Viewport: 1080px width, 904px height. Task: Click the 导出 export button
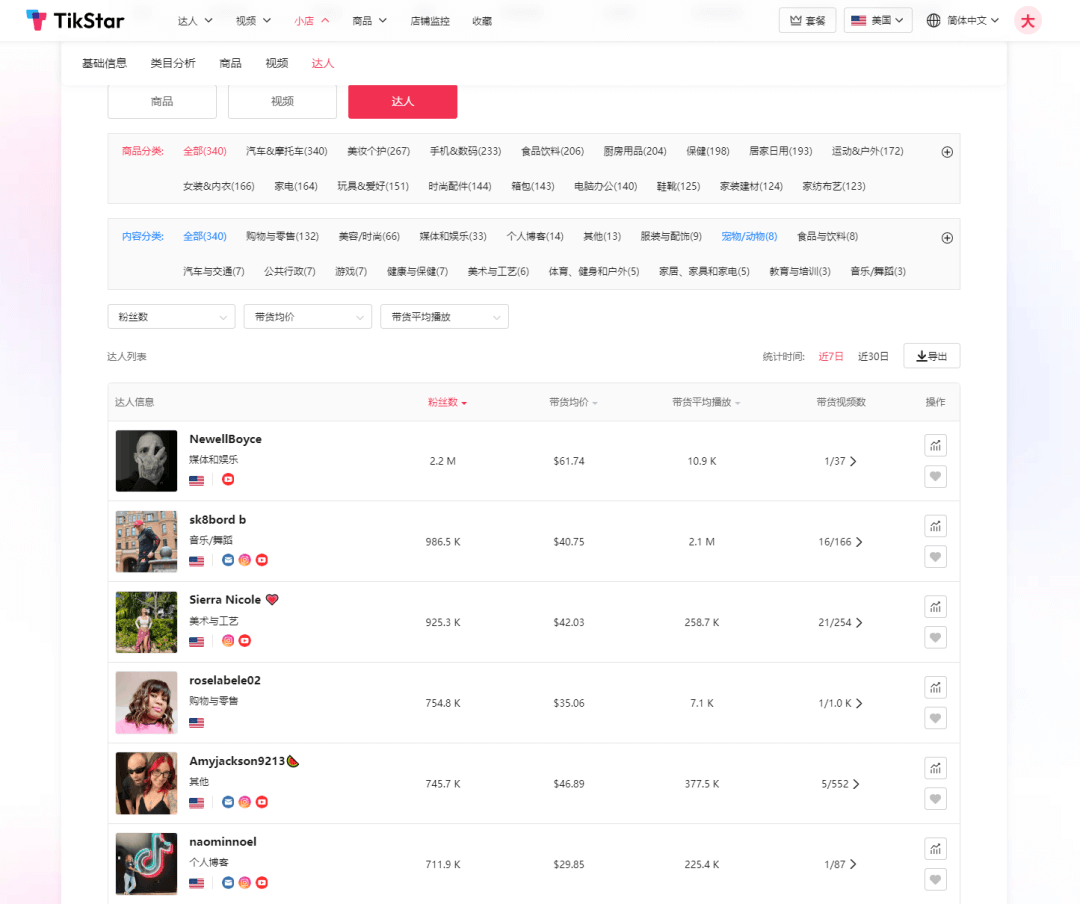coord(931,356)
